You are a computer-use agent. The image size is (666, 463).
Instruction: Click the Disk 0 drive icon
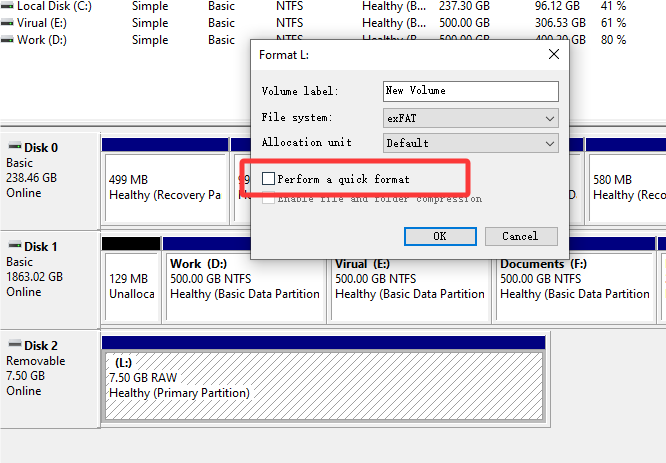click(14, 147)
